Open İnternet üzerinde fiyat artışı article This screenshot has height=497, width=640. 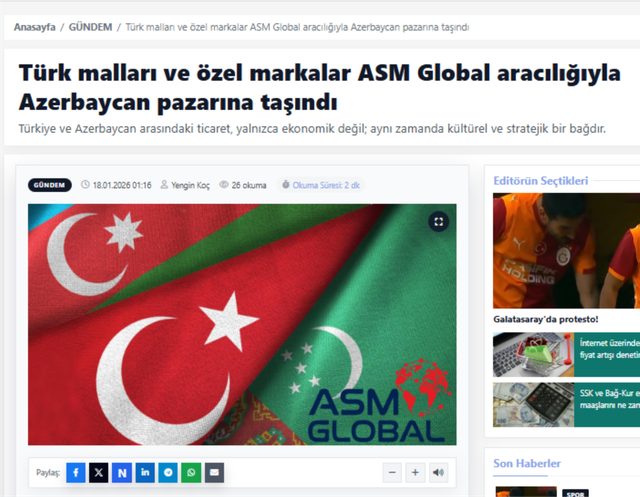(x=609, y=349)
